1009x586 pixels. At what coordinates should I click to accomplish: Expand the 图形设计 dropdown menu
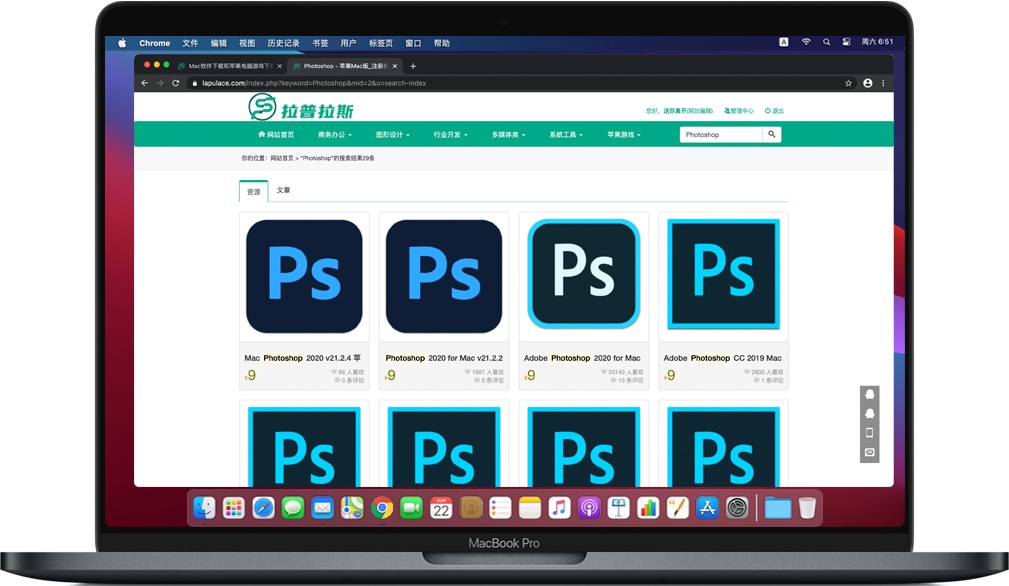(393, 134)
